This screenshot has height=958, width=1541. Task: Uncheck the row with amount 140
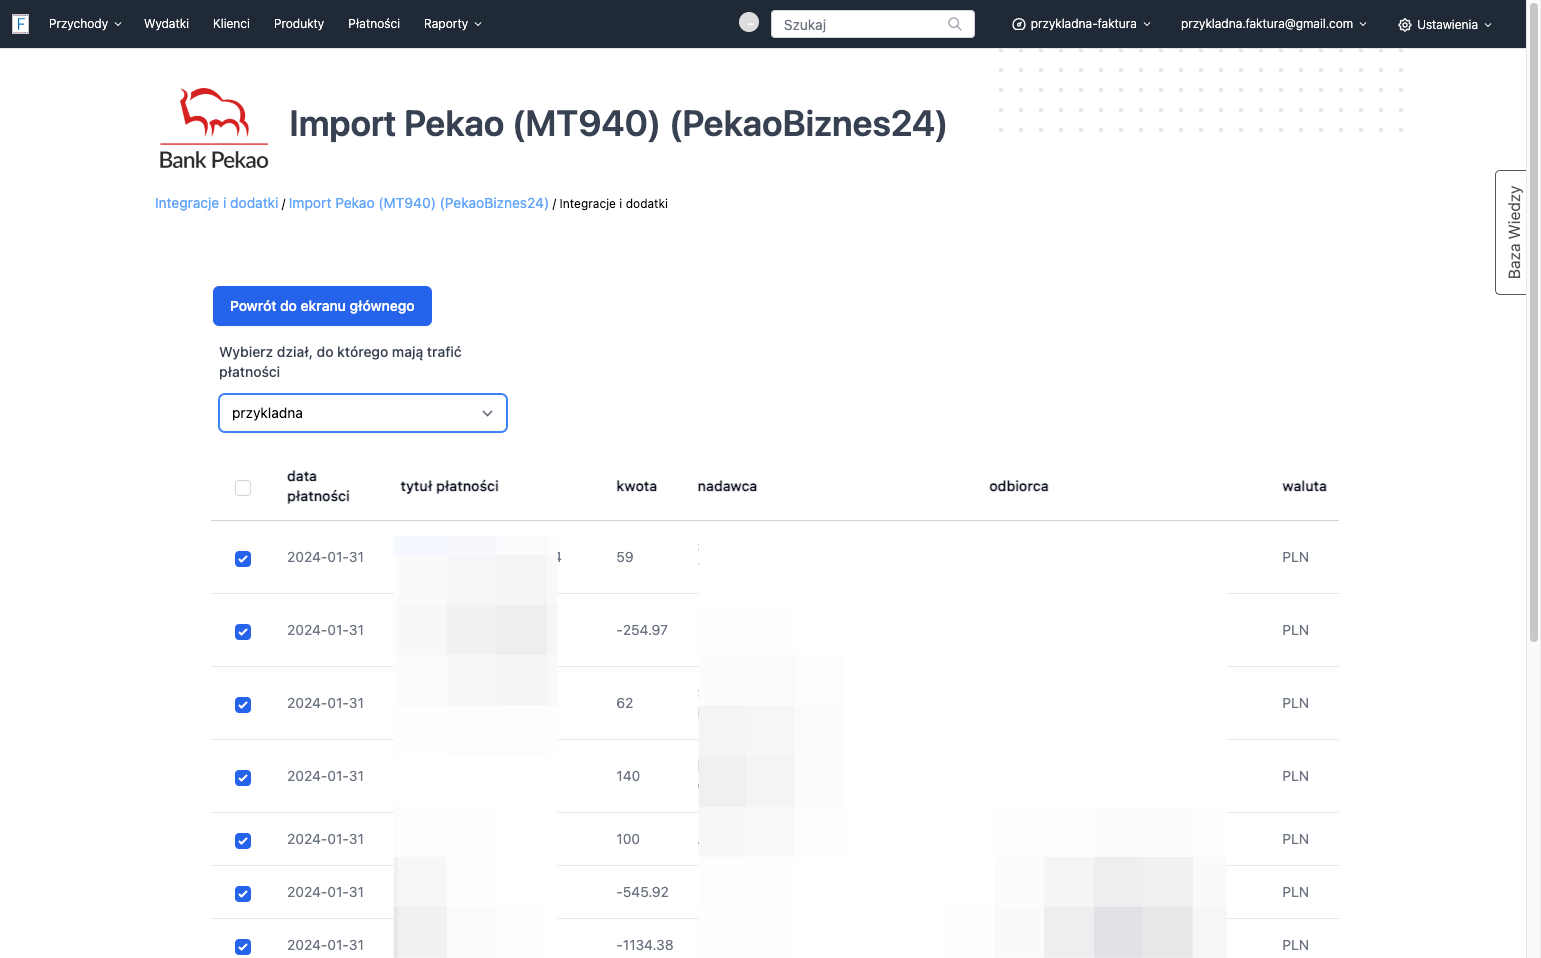[243, 778]
